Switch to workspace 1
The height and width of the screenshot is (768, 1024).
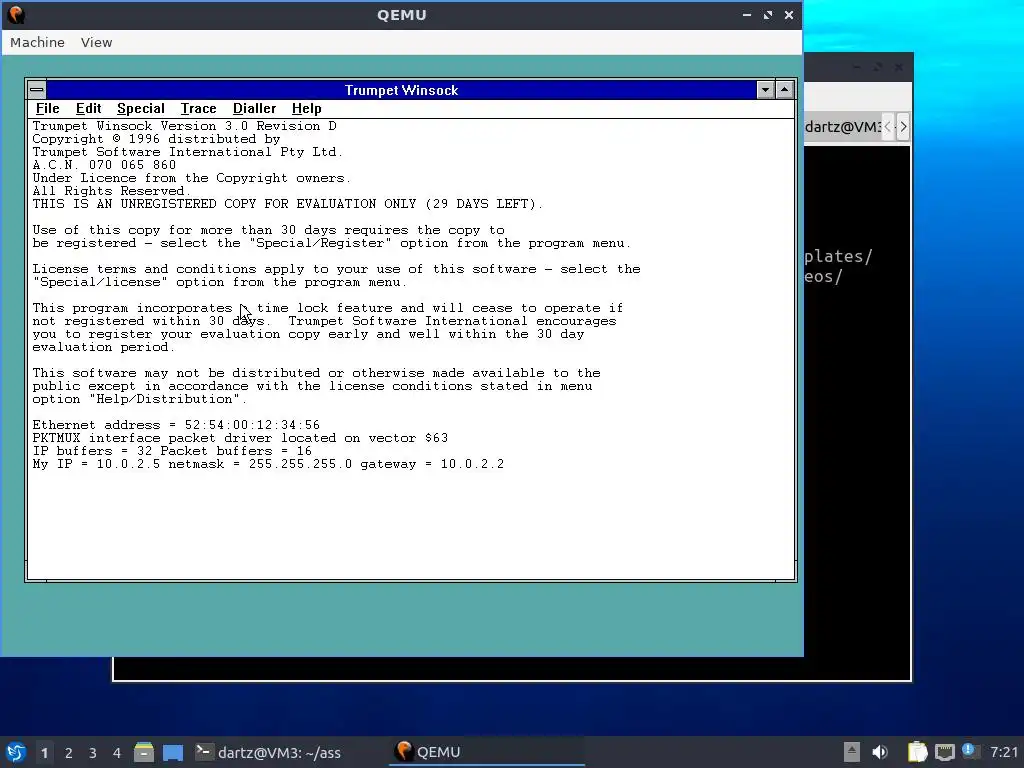coord(44,753)
